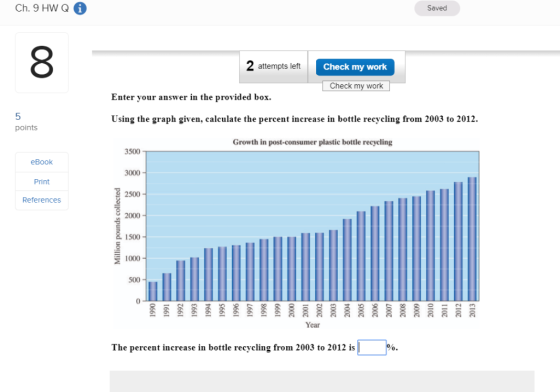560x392 pixels.
Task: Click the 1990 bar in the chart
Action: coord(153,291)
